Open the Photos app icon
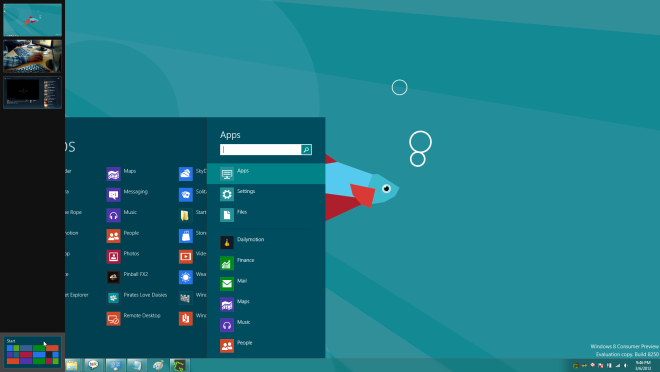Viewport: 660px width, 372px height. pos(114,256)
